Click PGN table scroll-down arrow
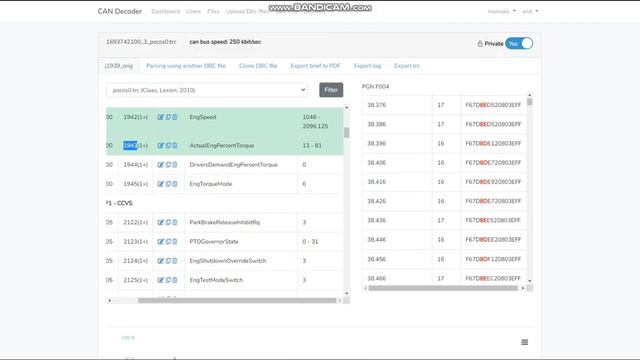This screenshot has height=360, width=640. click(529, 281)
